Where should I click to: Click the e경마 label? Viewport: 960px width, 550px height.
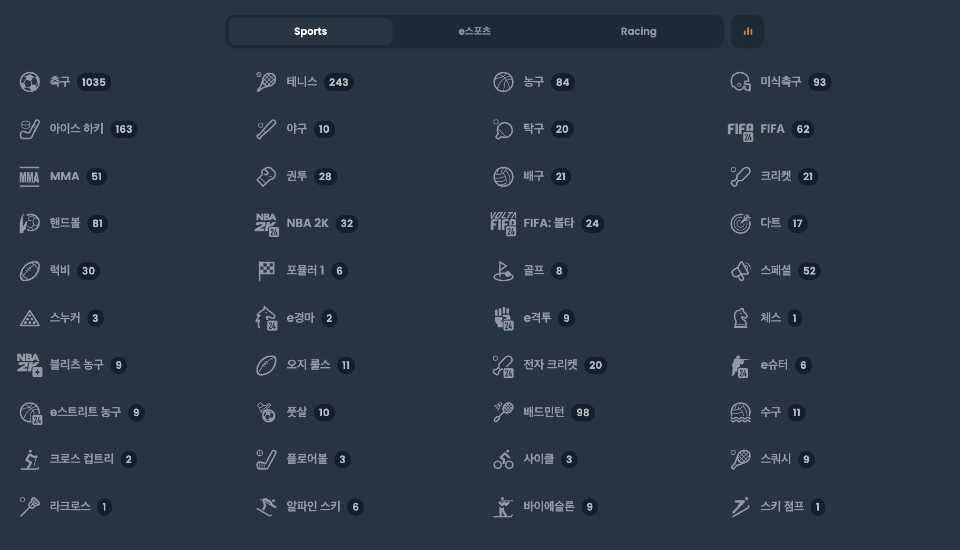(x=300, y=318)
